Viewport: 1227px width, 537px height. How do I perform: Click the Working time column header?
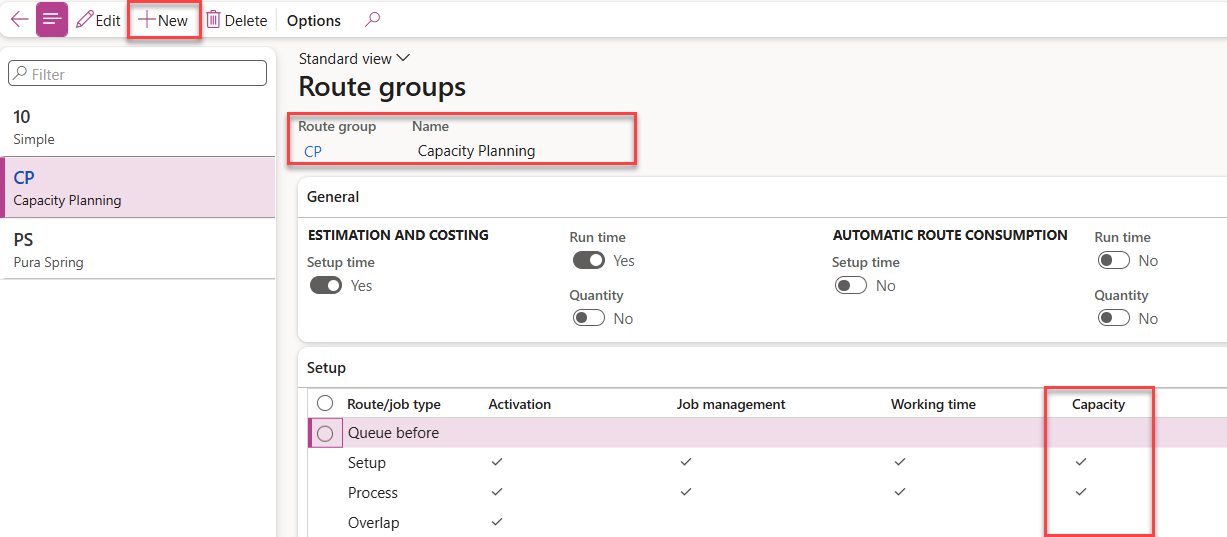(x=933, y=404)
